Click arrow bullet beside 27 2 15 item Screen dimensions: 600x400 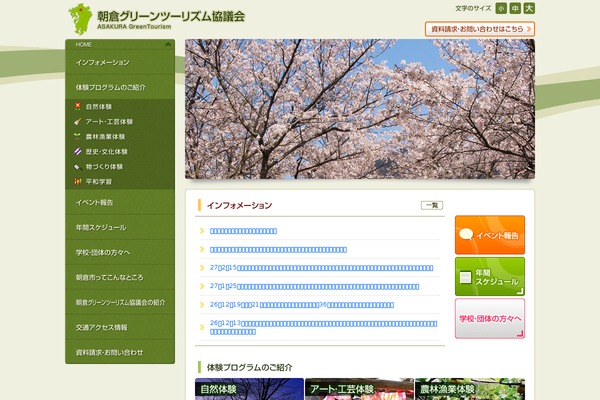[x=202, y=268]
